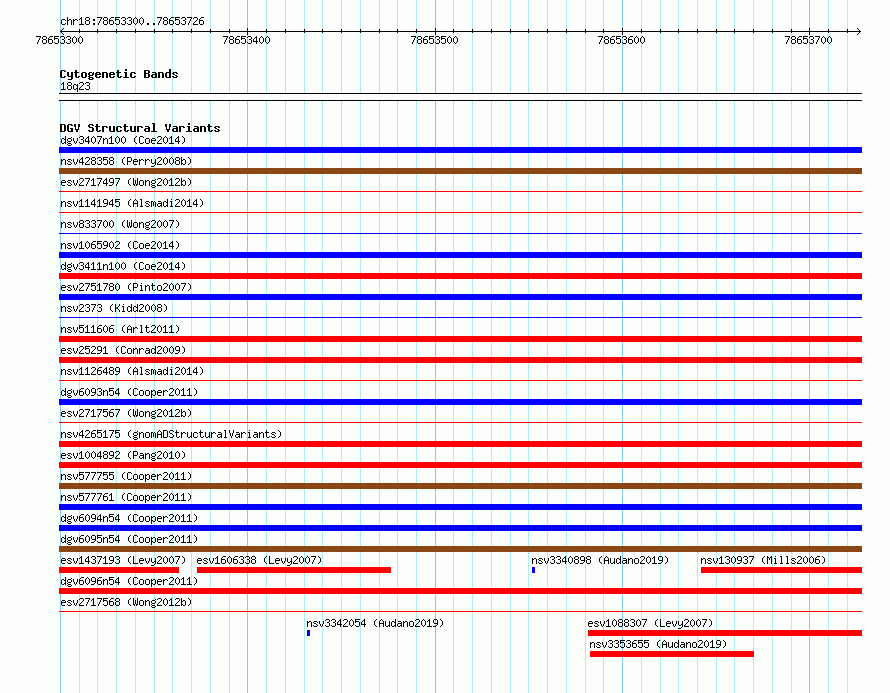This screenshot has width=890, height=693.
Task: Click the right arrow end of ruler
Action: pyautogui.click(x=858, y=31)
